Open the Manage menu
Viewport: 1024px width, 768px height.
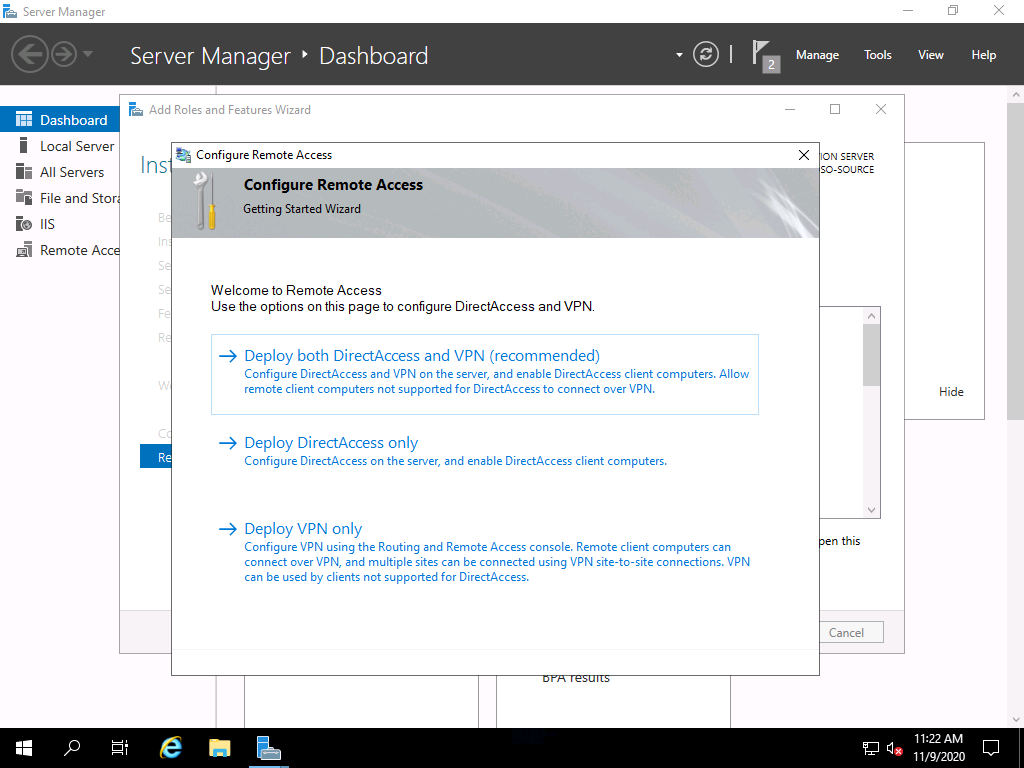point(817,55)
